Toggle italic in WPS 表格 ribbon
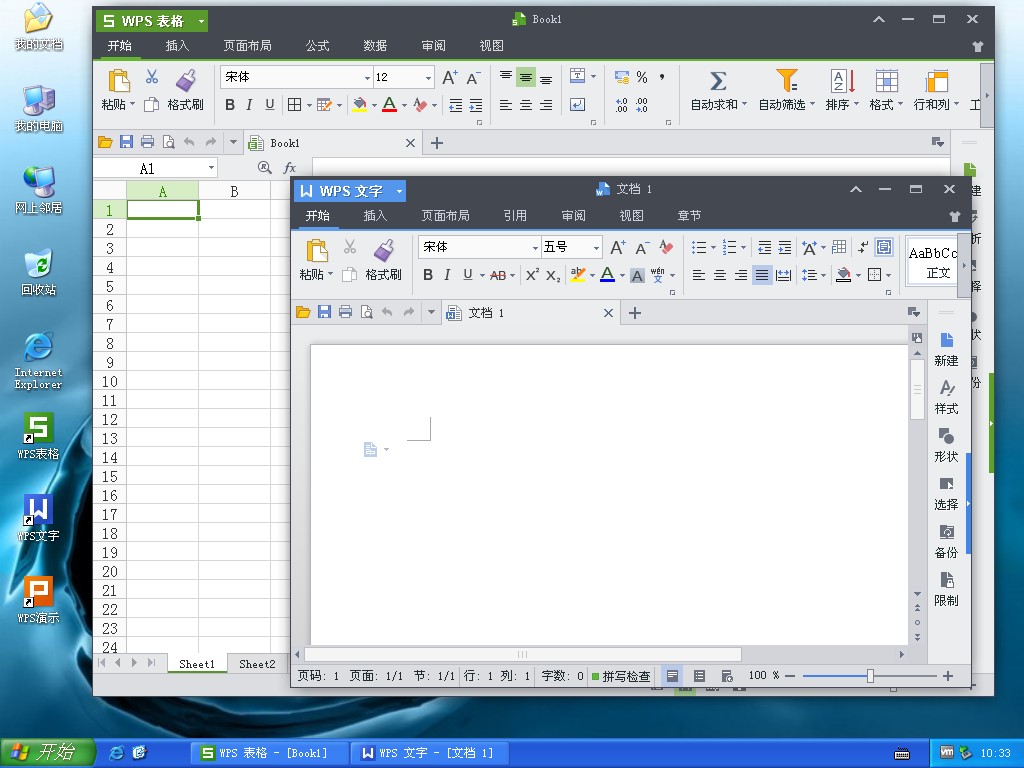Image resolution: width=1024 pixels, height=768 pixels. pos(249,105)
